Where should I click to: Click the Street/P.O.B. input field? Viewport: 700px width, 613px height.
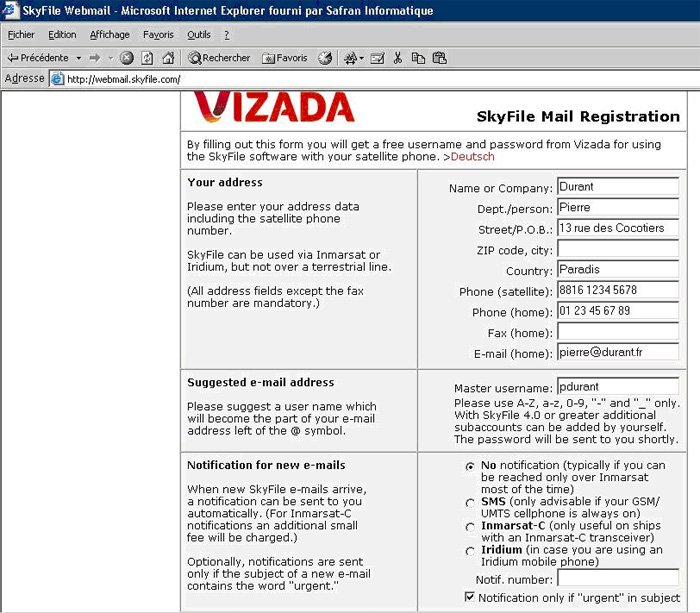coord(618,228)
